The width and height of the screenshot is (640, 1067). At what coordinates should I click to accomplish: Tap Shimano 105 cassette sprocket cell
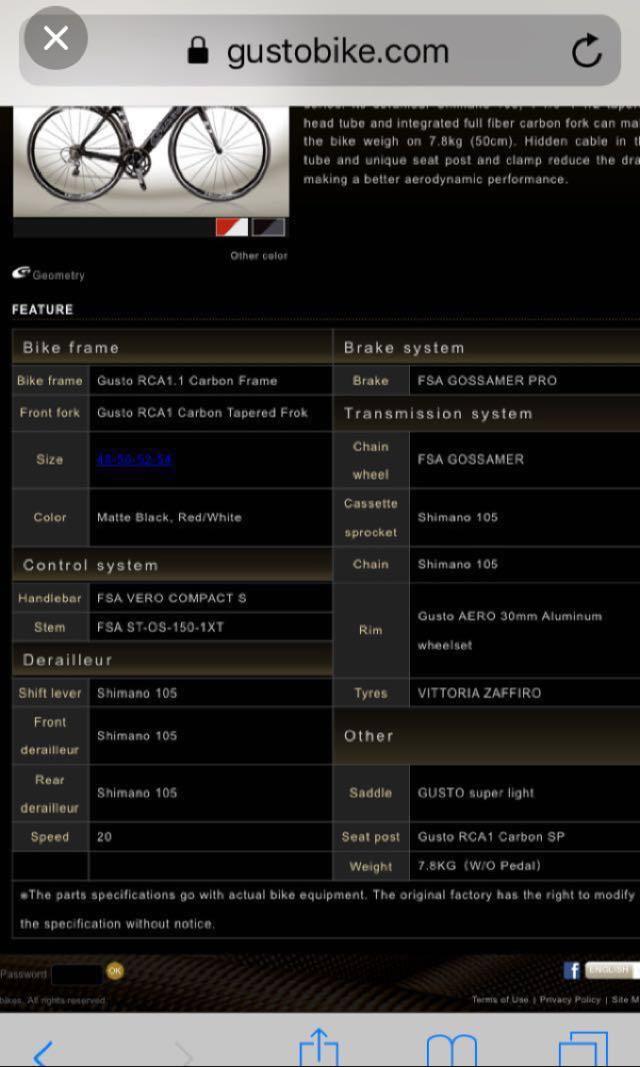pyautogui.click(x=524, y=517)
